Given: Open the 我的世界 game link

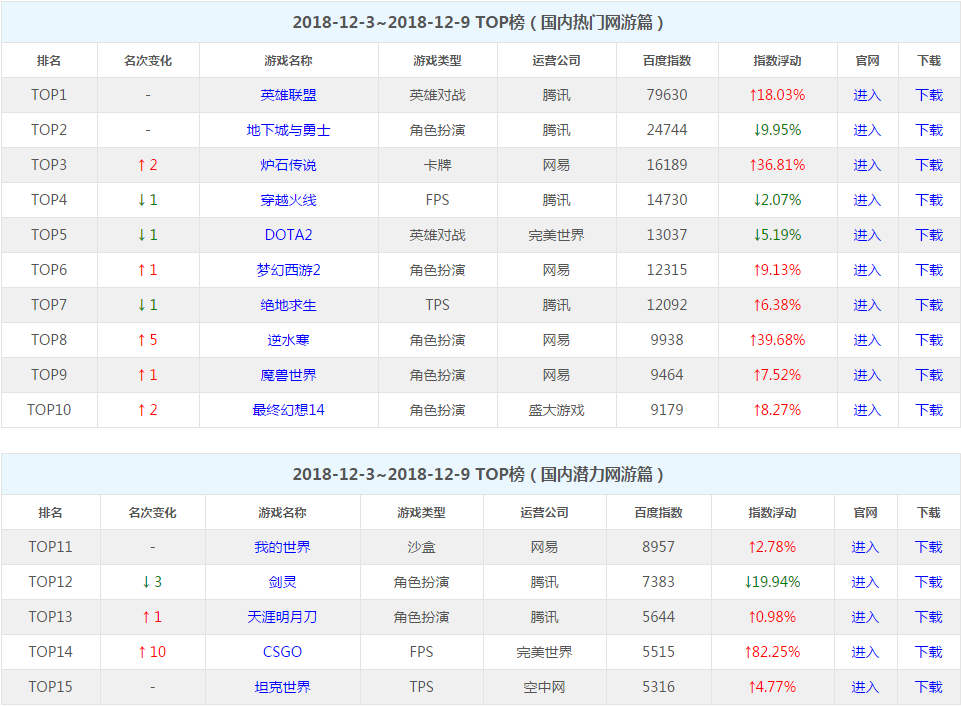Looking at the screenshot, I should coord(282,547).
